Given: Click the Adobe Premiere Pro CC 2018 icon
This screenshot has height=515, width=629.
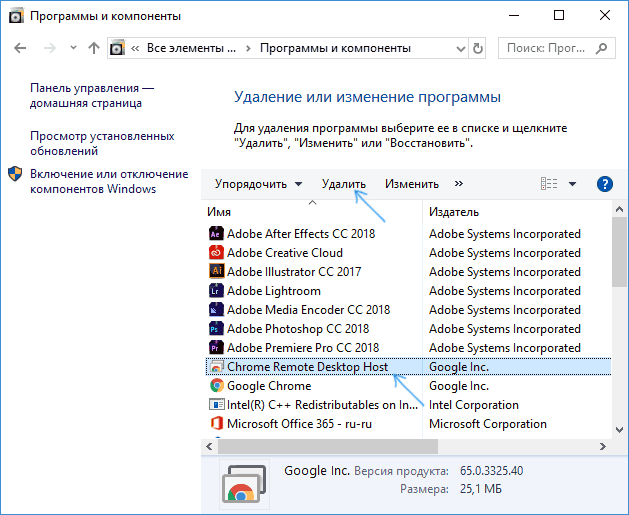Looking at the screenshot, I should point(216,347).
